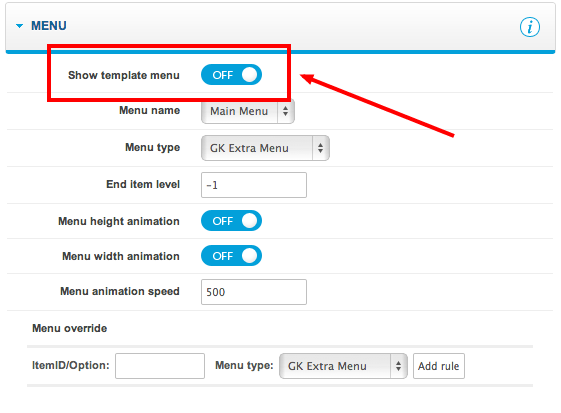The image size is (561, 413).
Task: Click the ItemID/Option text box
Action: pyautogui.click(x=160, y=366)
